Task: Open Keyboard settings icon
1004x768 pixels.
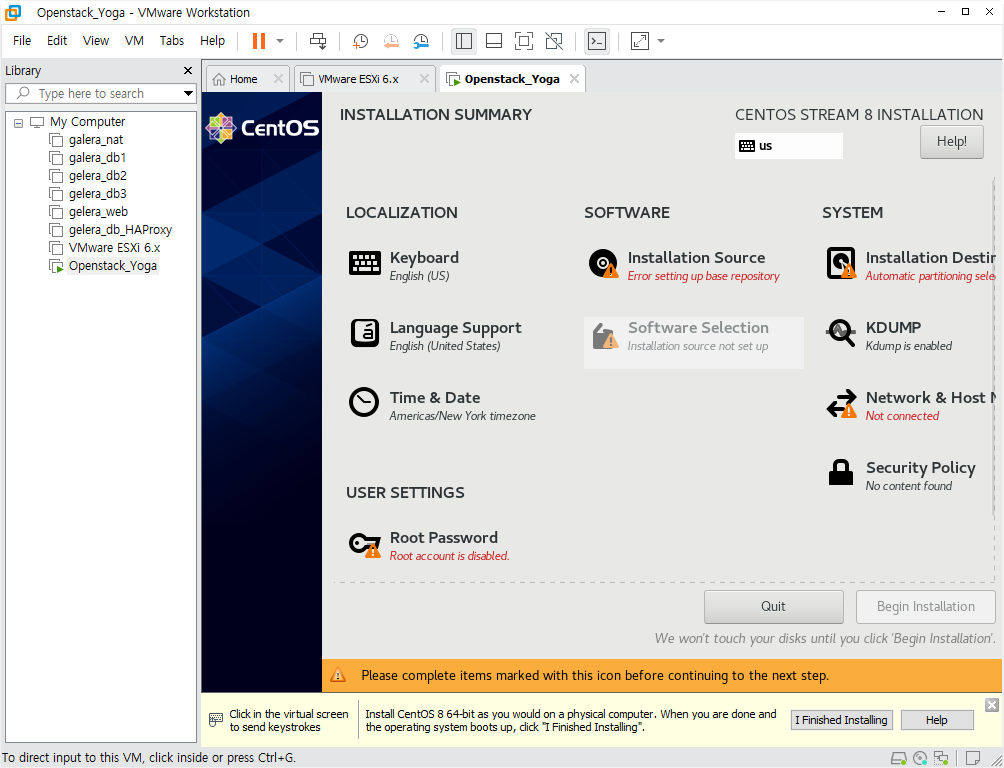Action: [x=365, y=263]
